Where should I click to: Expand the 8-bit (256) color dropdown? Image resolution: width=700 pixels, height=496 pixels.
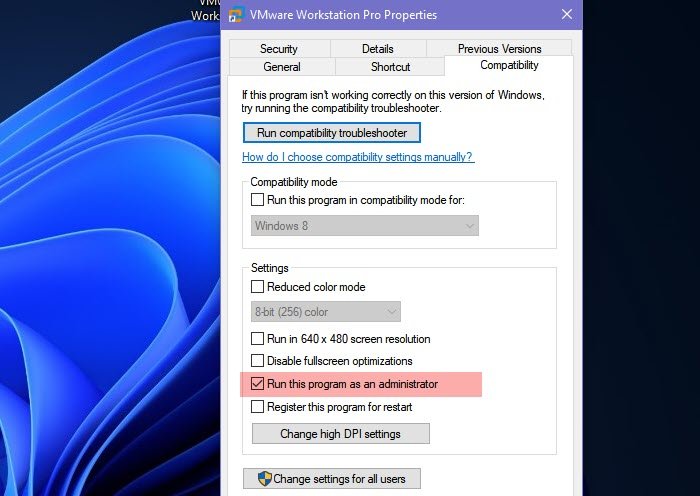[x=325, y=312]
